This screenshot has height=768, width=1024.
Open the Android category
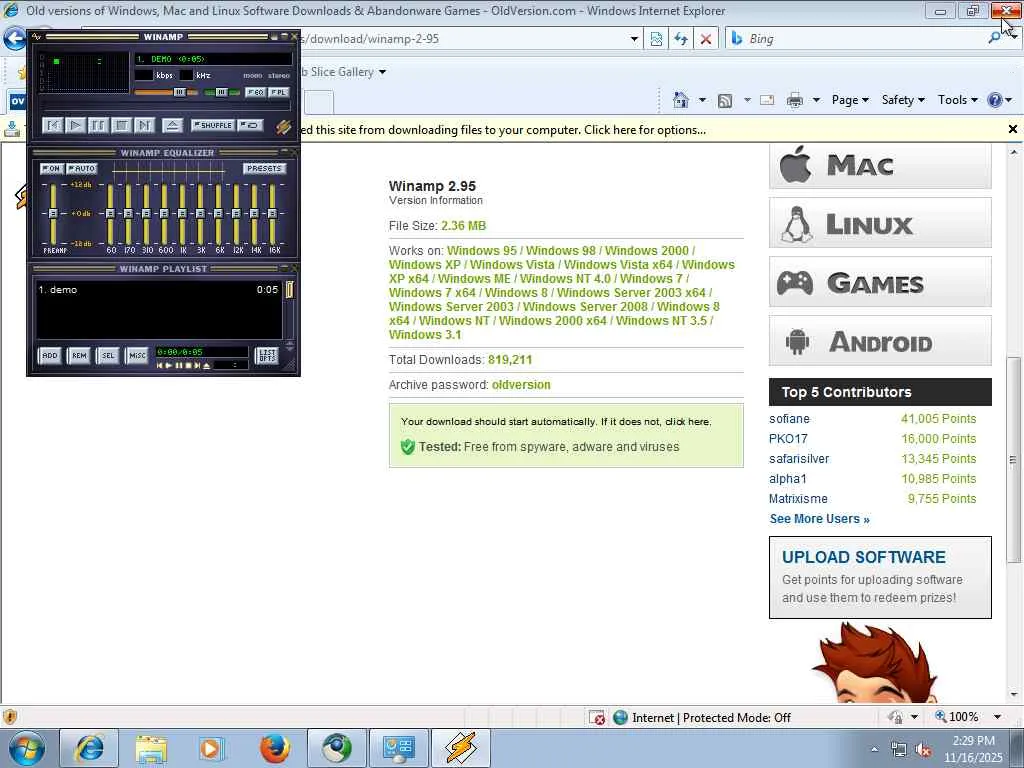(x=880, y=341)
